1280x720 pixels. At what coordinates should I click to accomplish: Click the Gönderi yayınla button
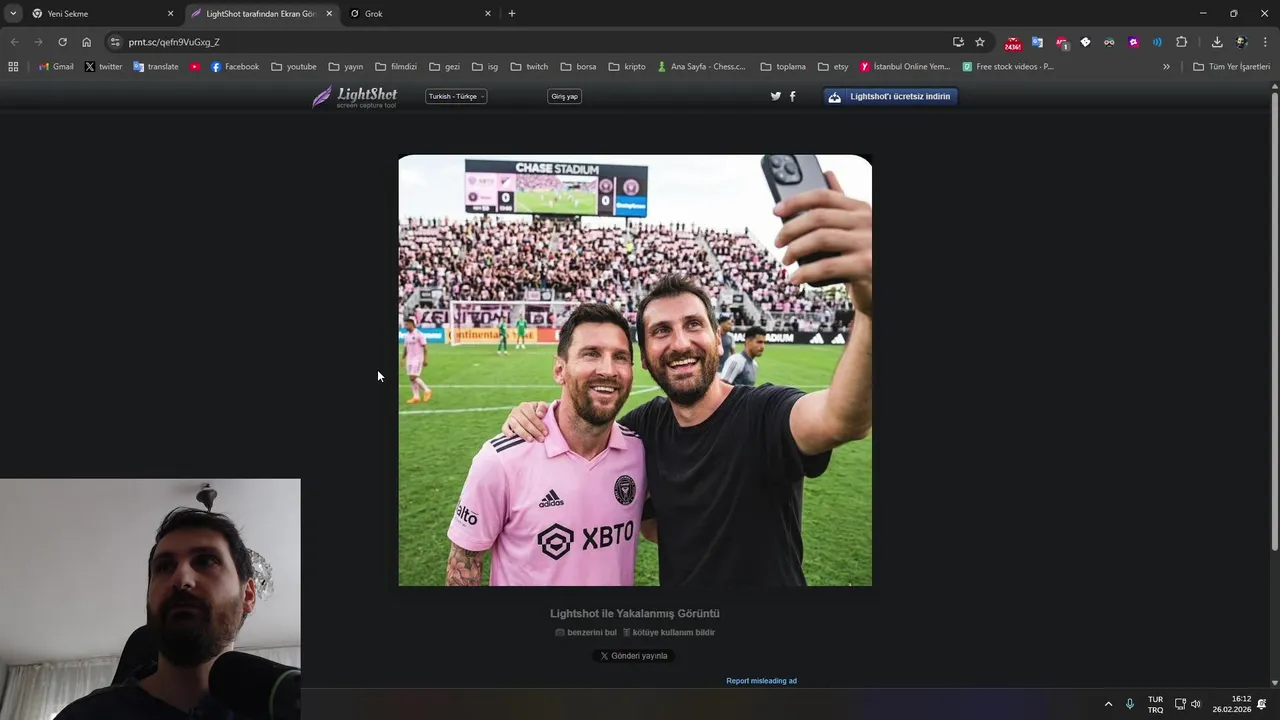click(x=634, y=656)
